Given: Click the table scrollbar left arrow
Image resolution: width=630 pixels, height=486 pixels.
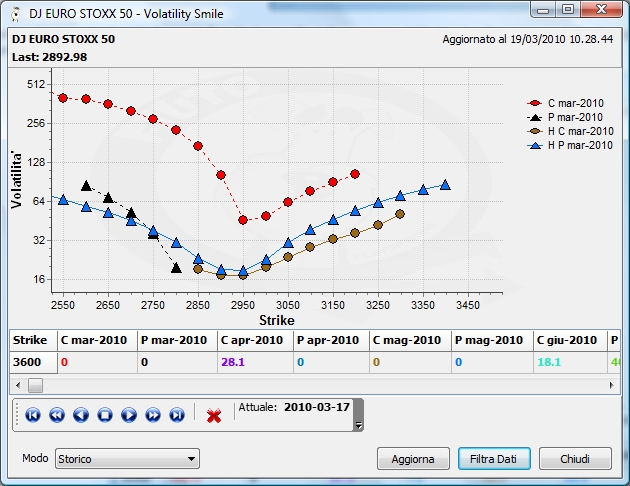Looking at the screenshot, I should pos(18,386).
